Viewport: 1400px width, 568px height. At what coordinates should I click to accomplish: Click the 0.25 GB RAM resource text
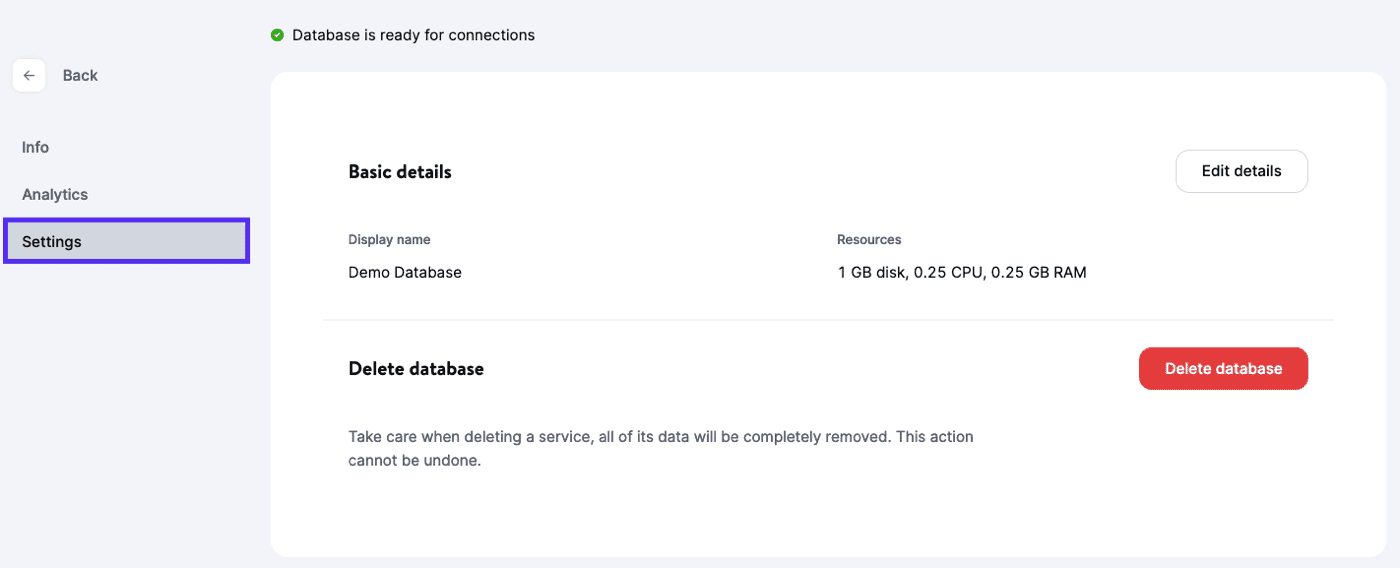point(1038,272)
